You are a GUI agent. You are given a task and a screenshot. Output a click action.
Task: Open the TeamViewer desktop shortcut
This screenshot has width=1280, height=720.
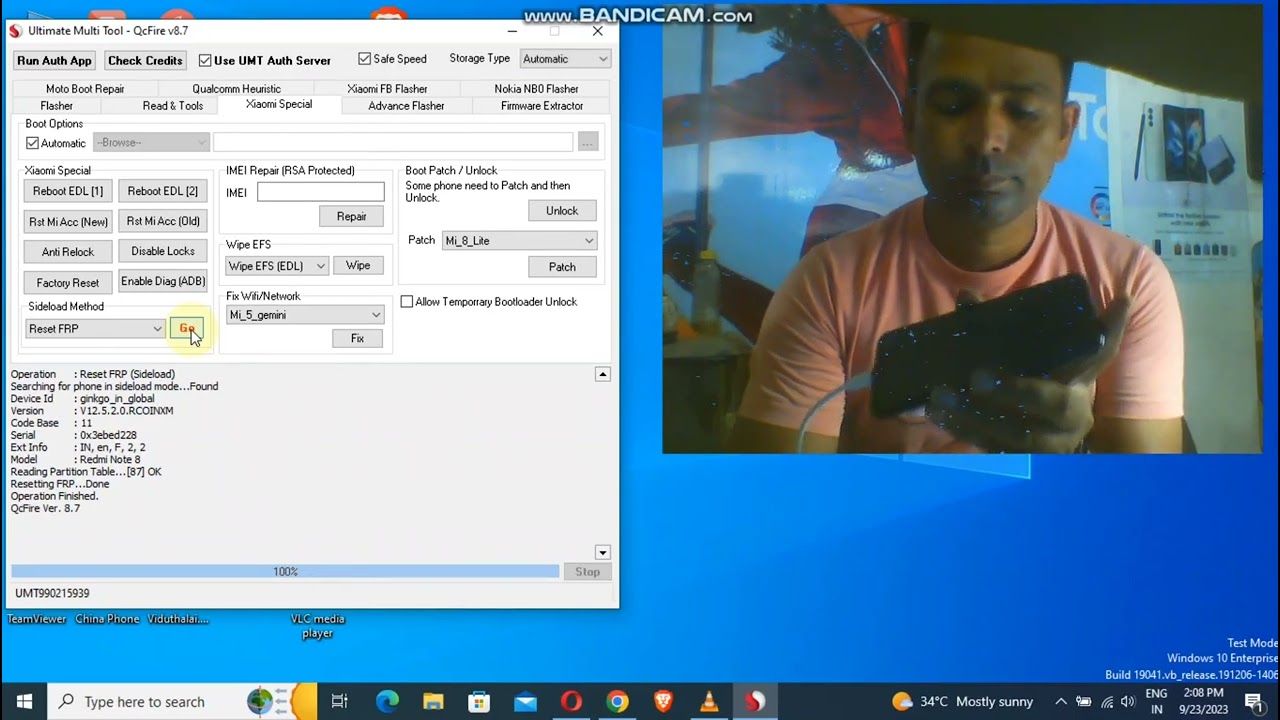37,619
